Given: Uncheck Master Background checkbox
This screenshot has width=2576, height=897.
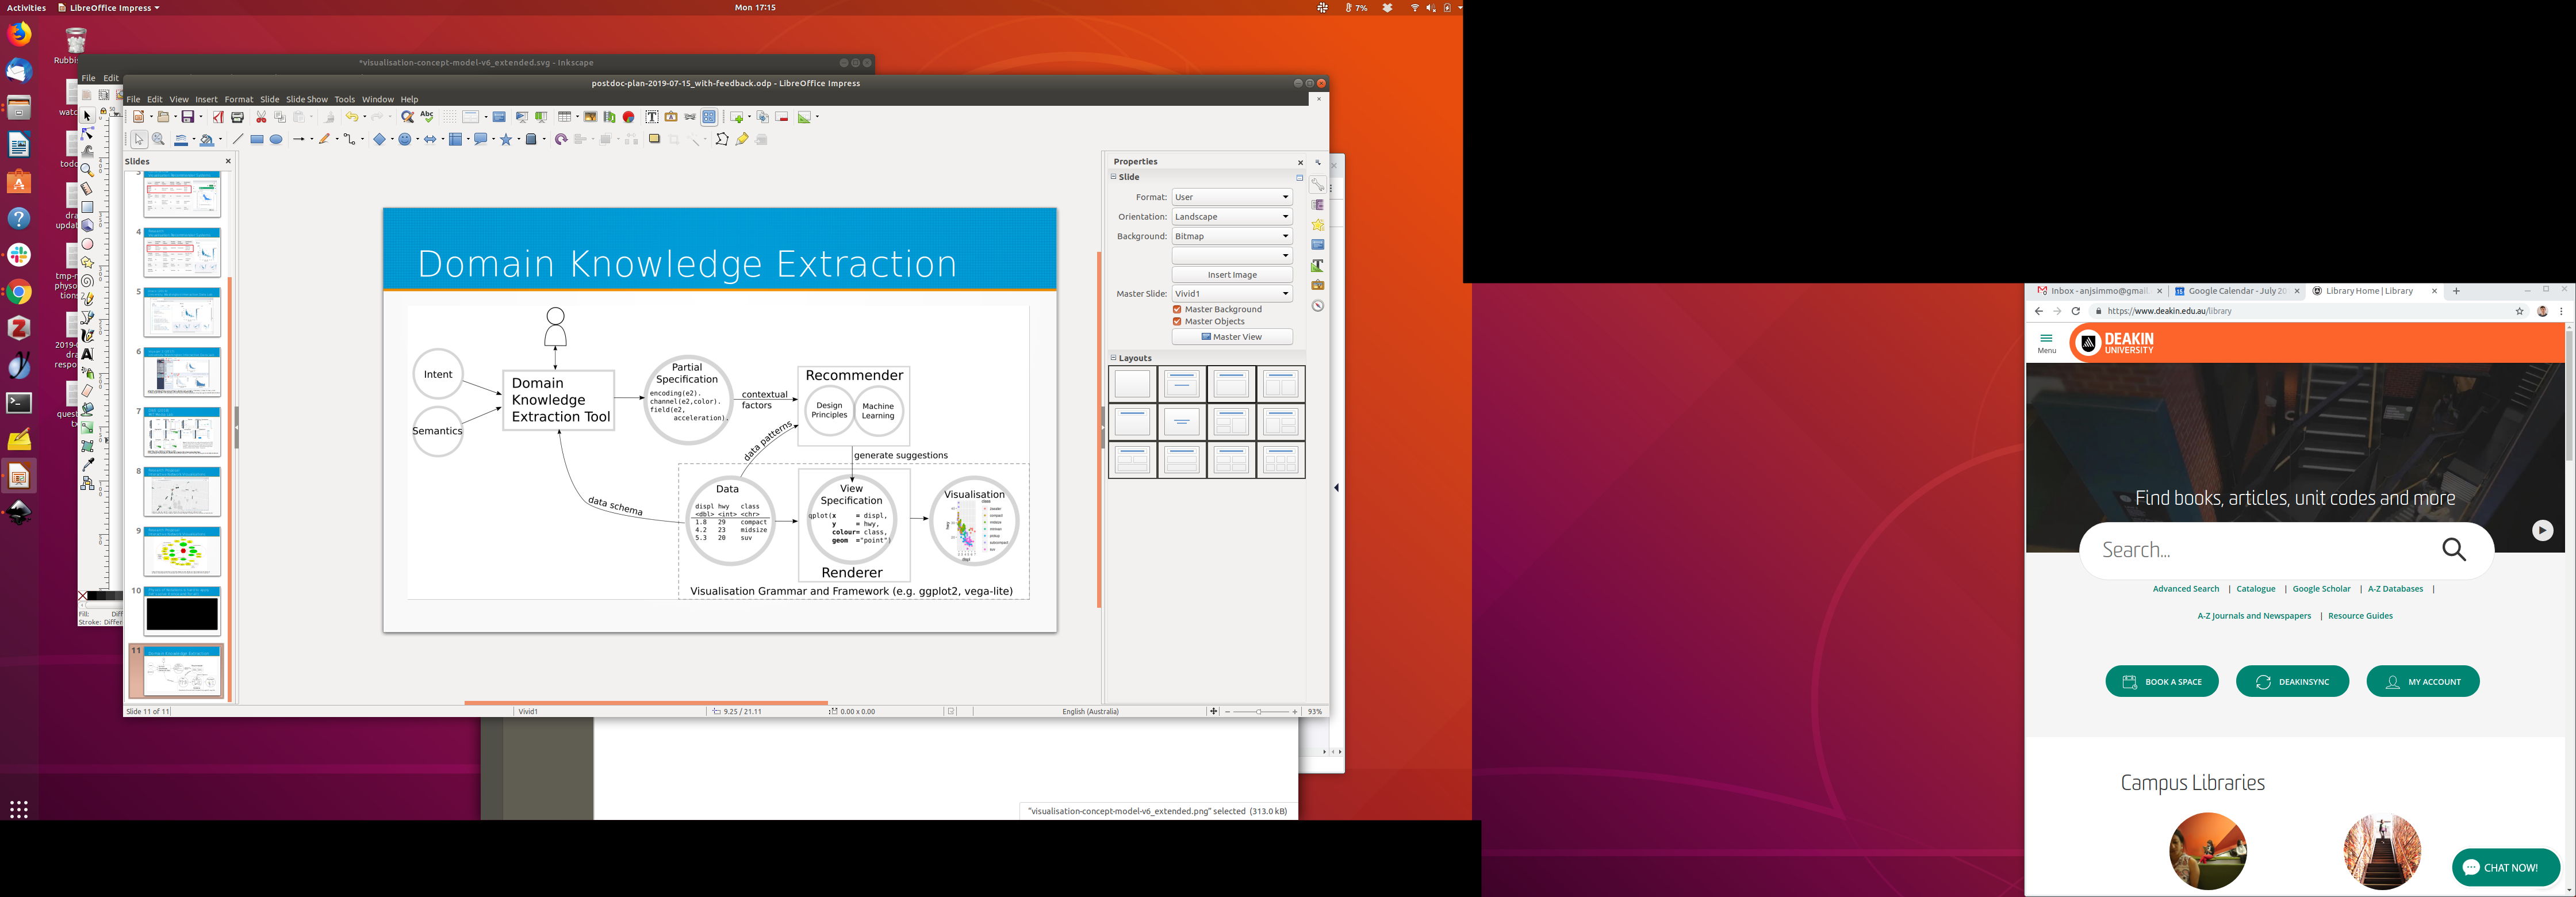Looking at the screenshot, I should coord(1177,310).
